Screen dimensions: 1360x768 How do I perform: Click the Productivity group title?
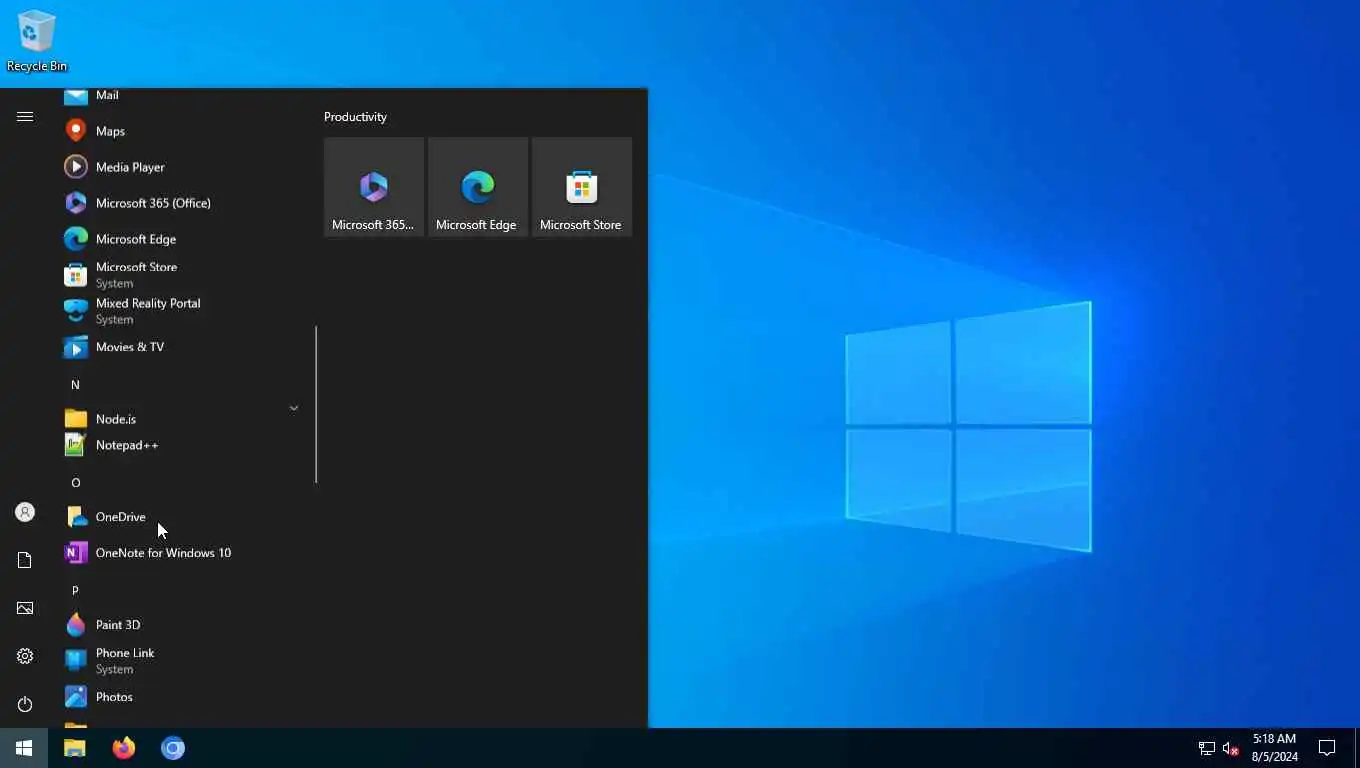pos(355,117)
